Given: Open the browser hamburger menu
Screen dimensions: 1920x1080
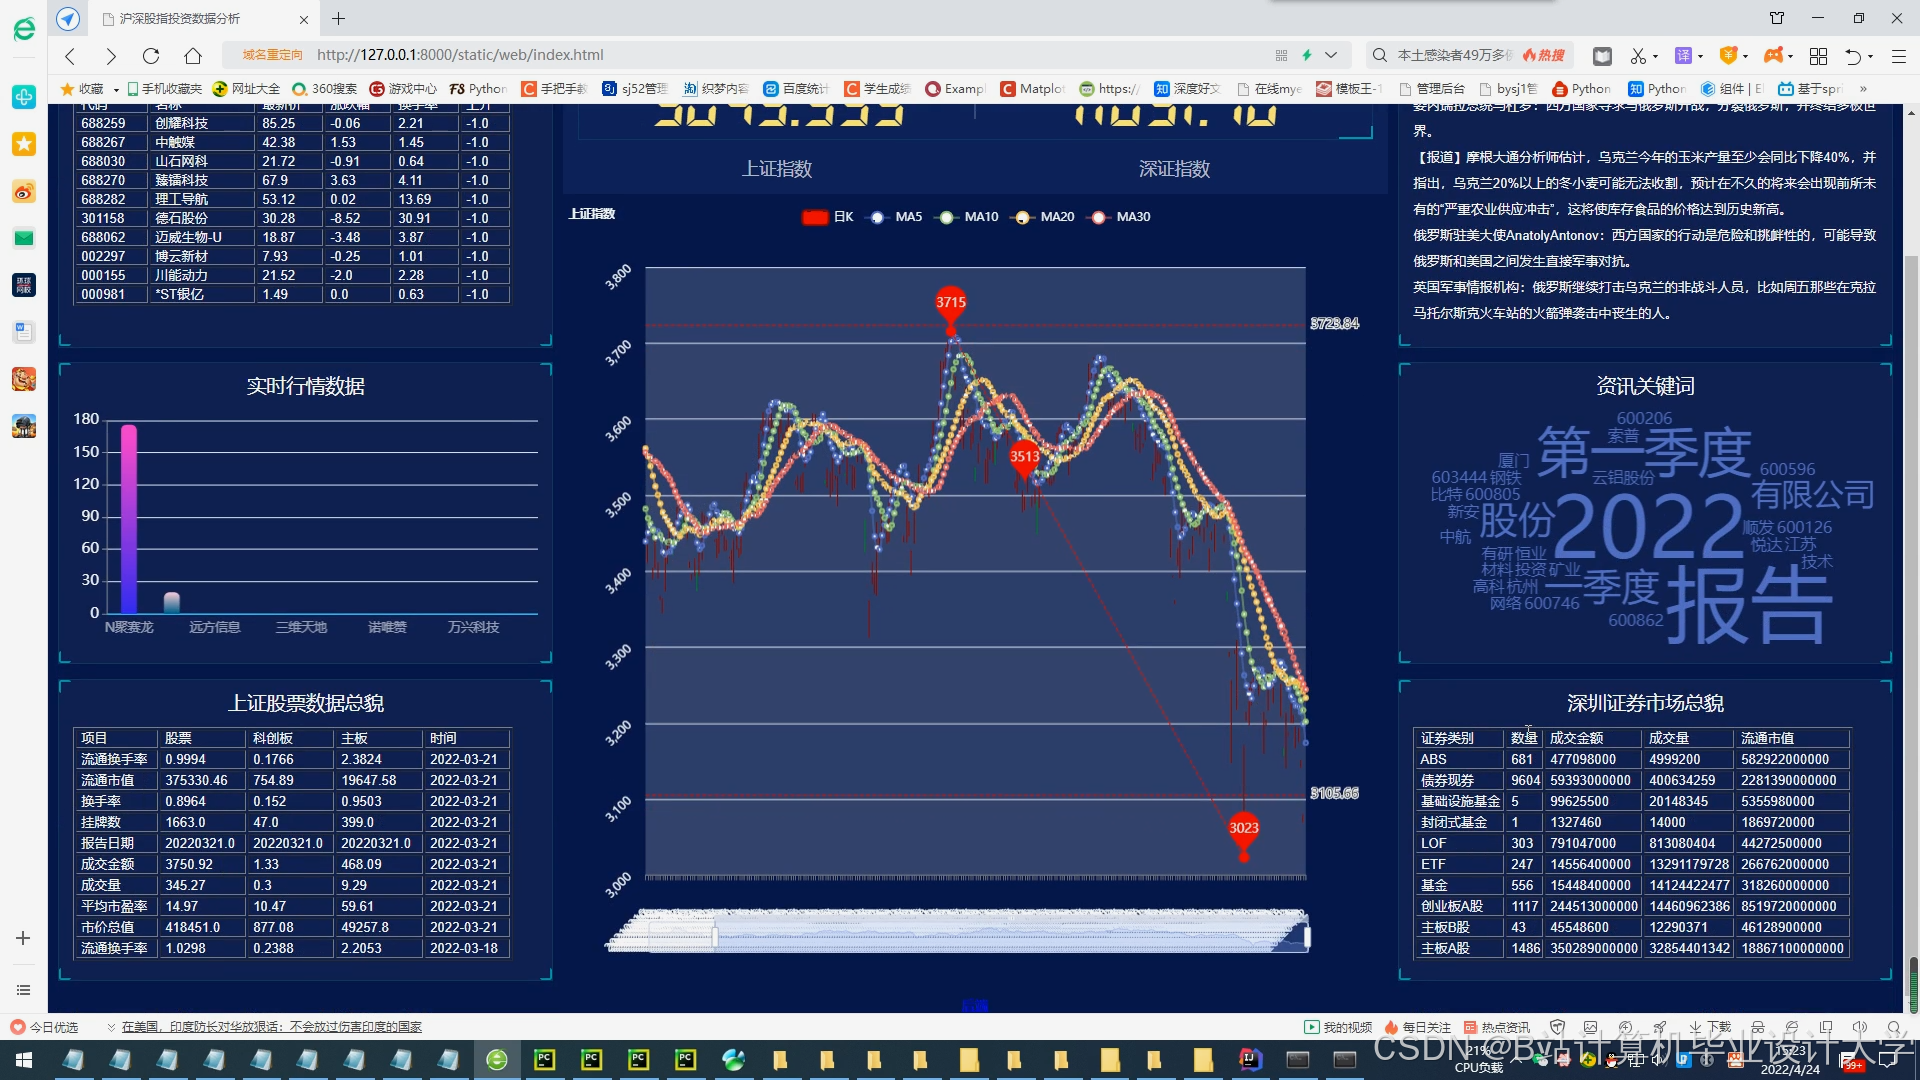Looking at the screenshot, I should pyautogui.click(x=1899, y=57).
